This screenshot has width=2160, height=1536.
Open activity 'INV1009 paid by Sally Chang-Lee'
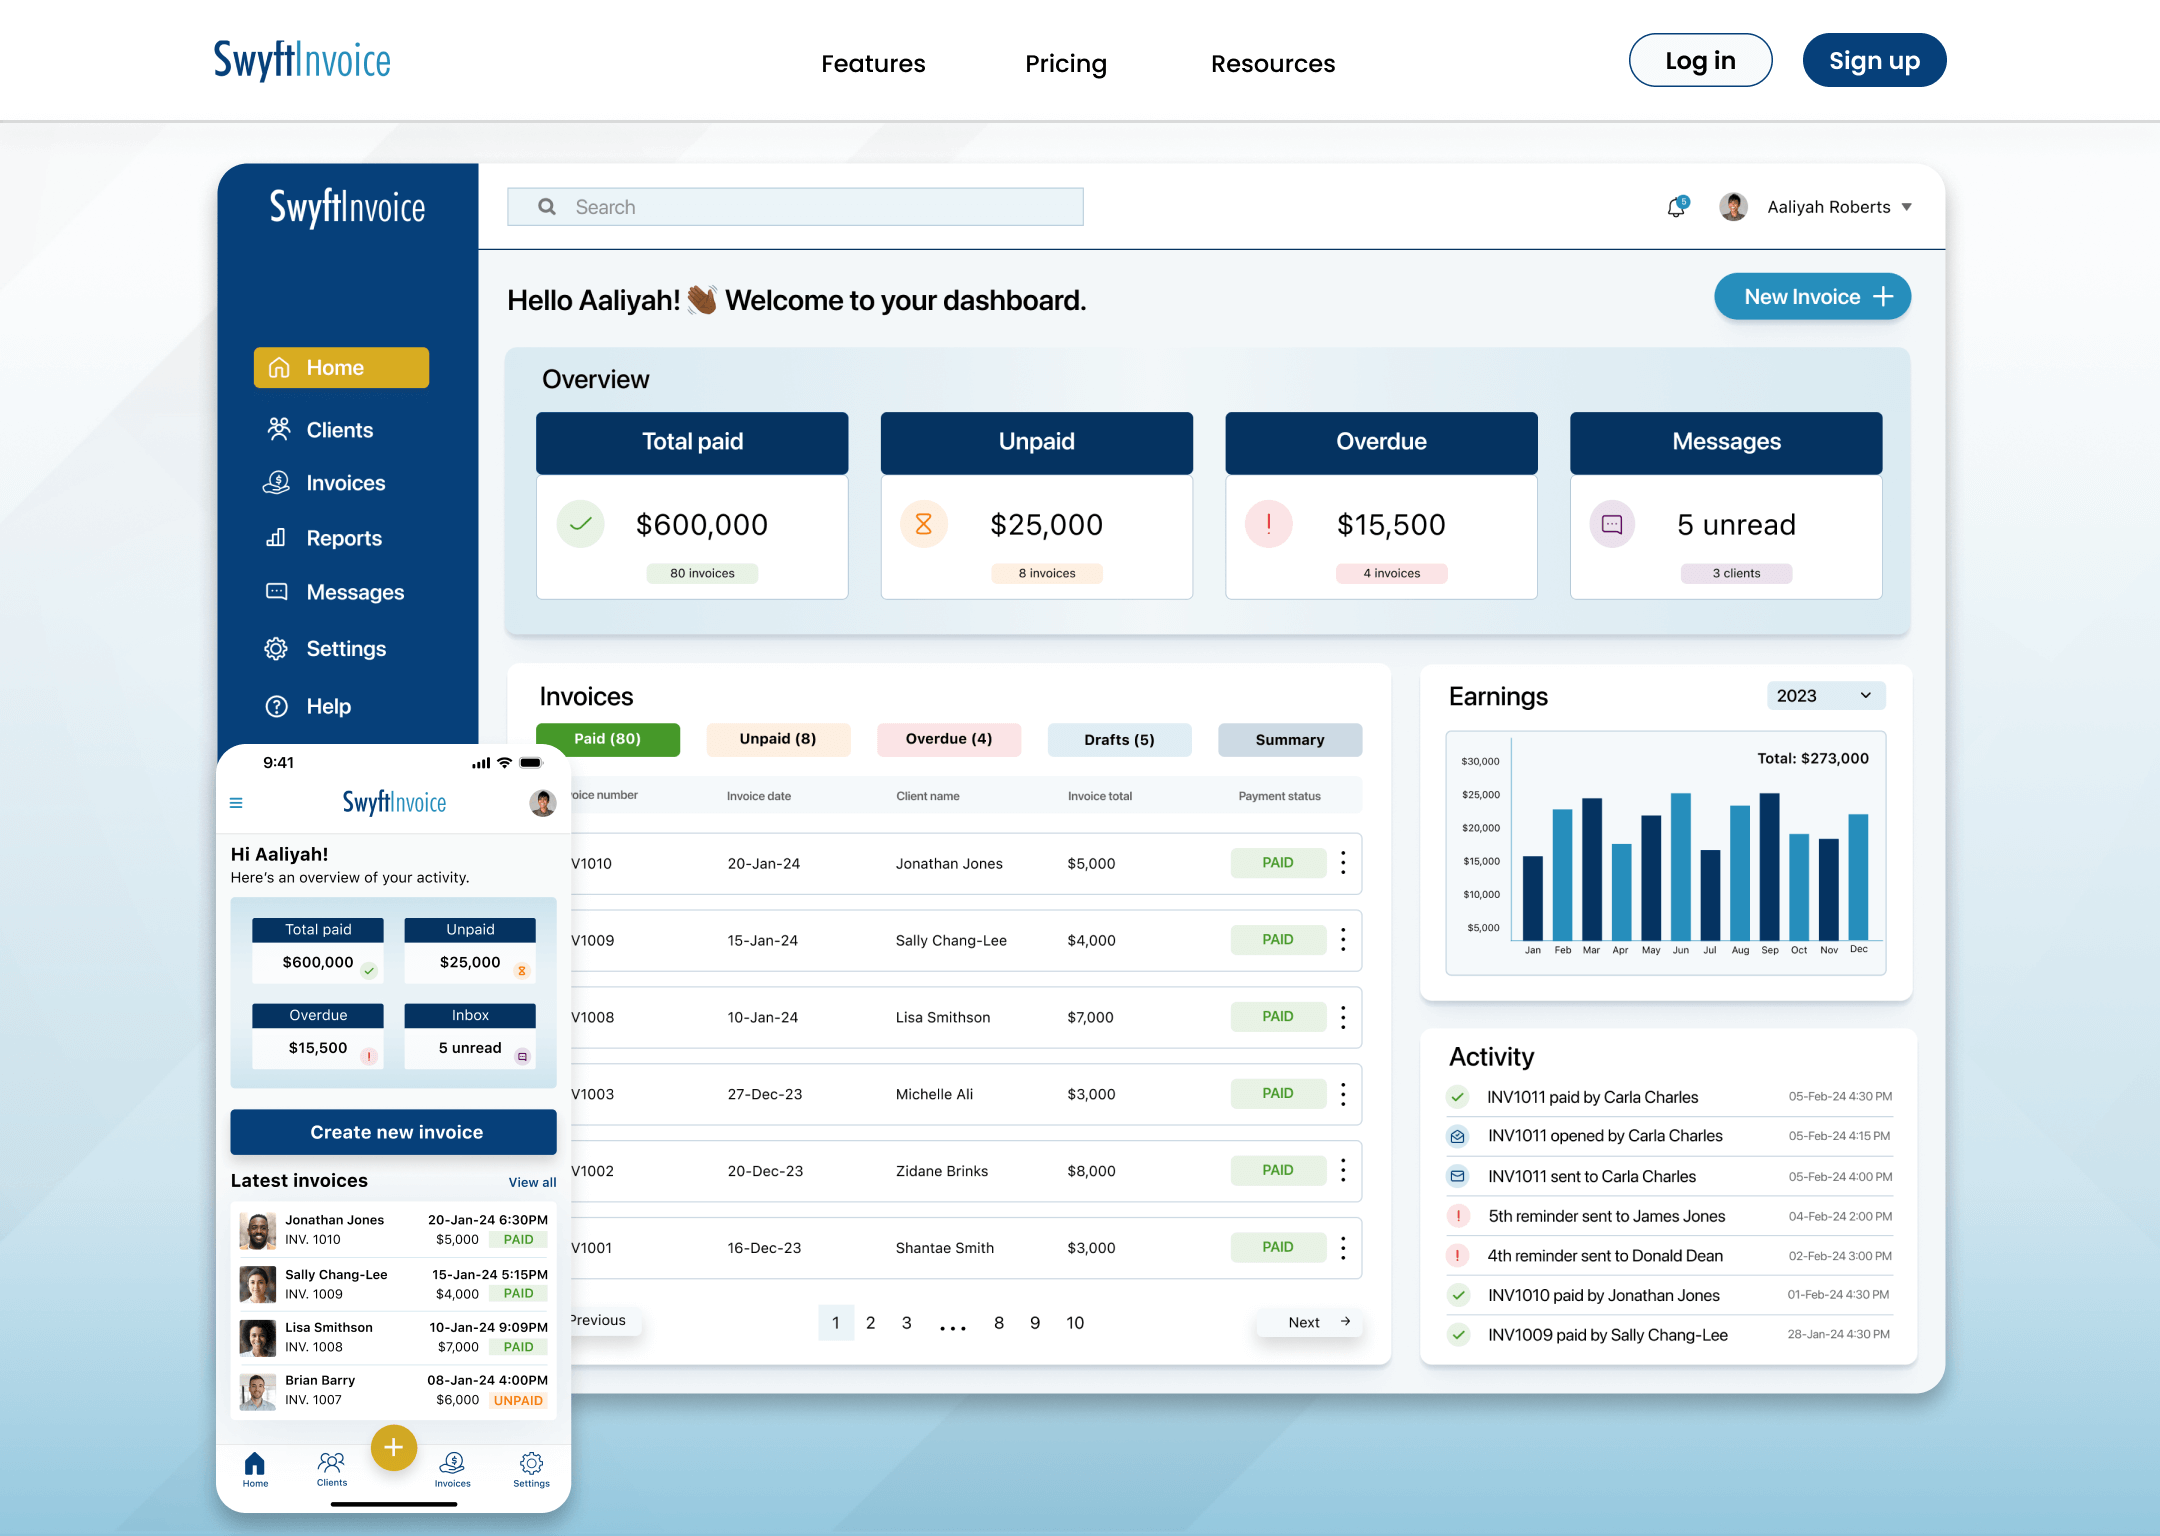[1669, 1335]
